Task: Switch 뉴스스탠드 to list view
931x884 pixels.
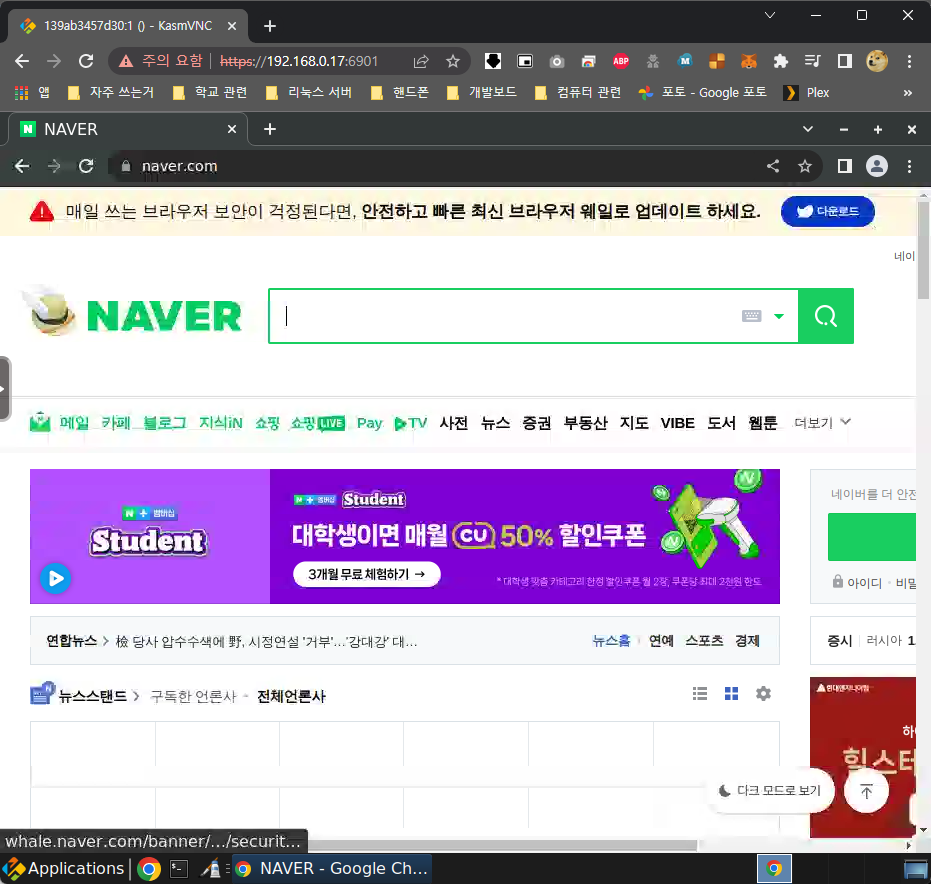Action: coord(699,693)
